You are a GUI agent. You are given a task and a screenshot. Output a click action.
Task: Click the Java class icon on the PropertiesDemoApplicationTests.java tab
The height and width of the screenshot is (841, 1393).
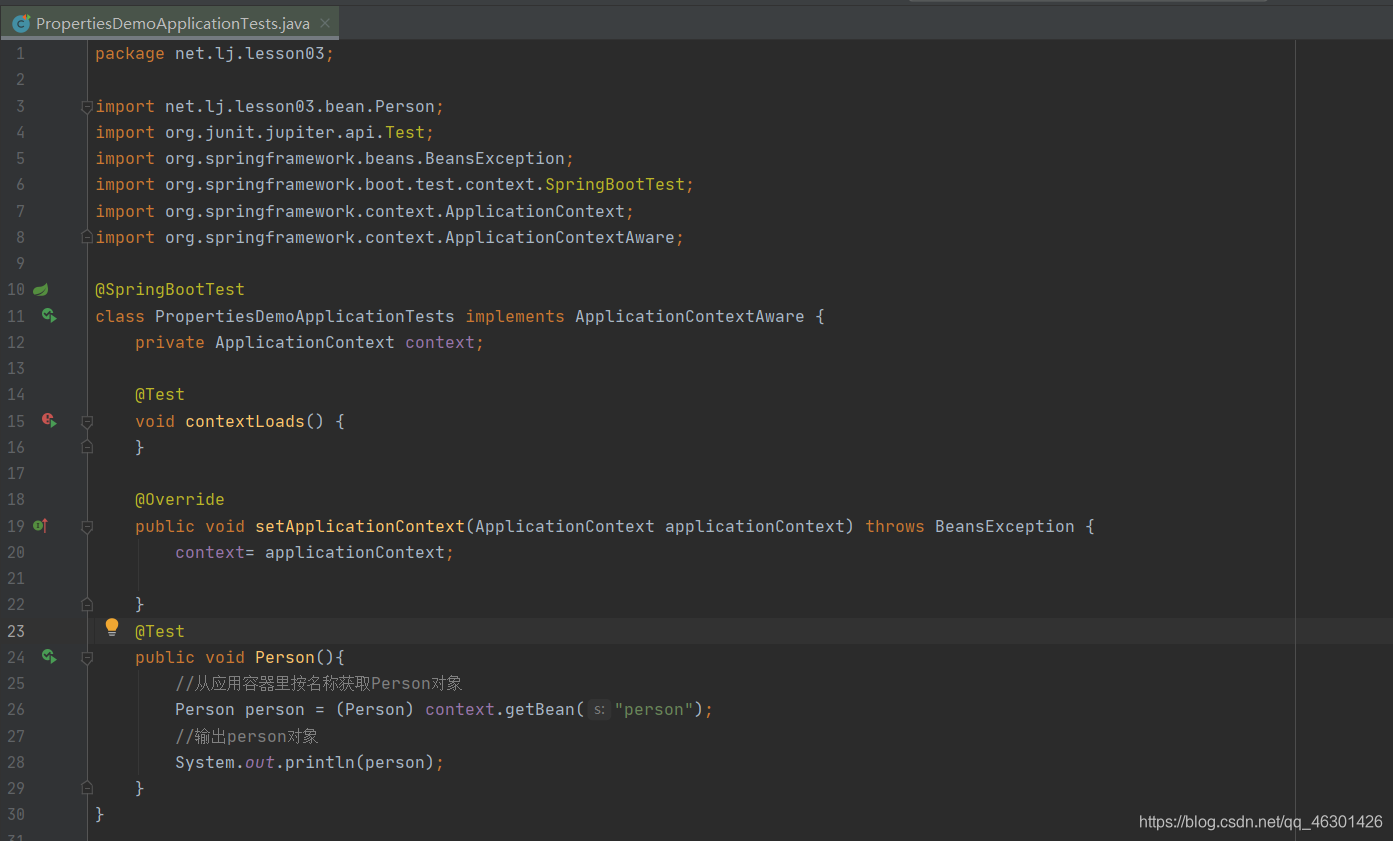[20, 23]
